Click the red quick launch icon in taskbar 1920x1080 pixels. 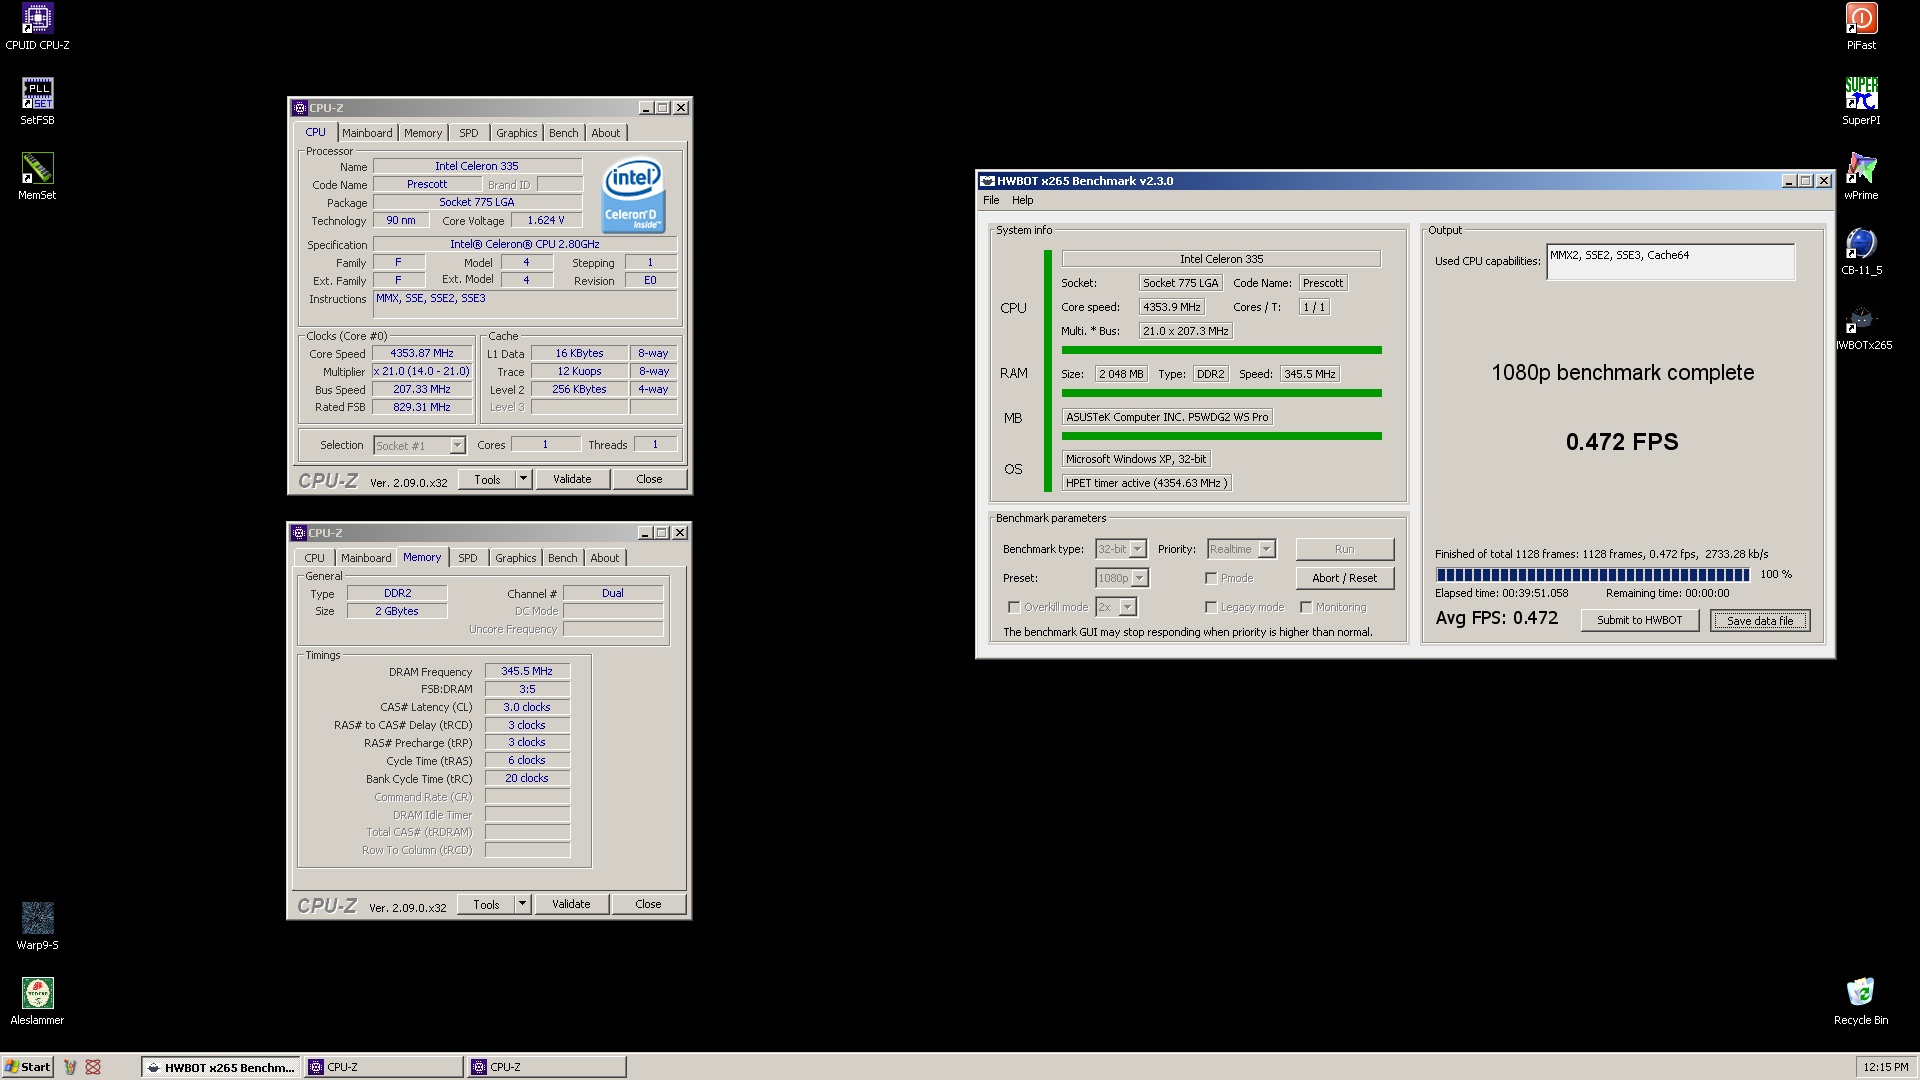93,1067
